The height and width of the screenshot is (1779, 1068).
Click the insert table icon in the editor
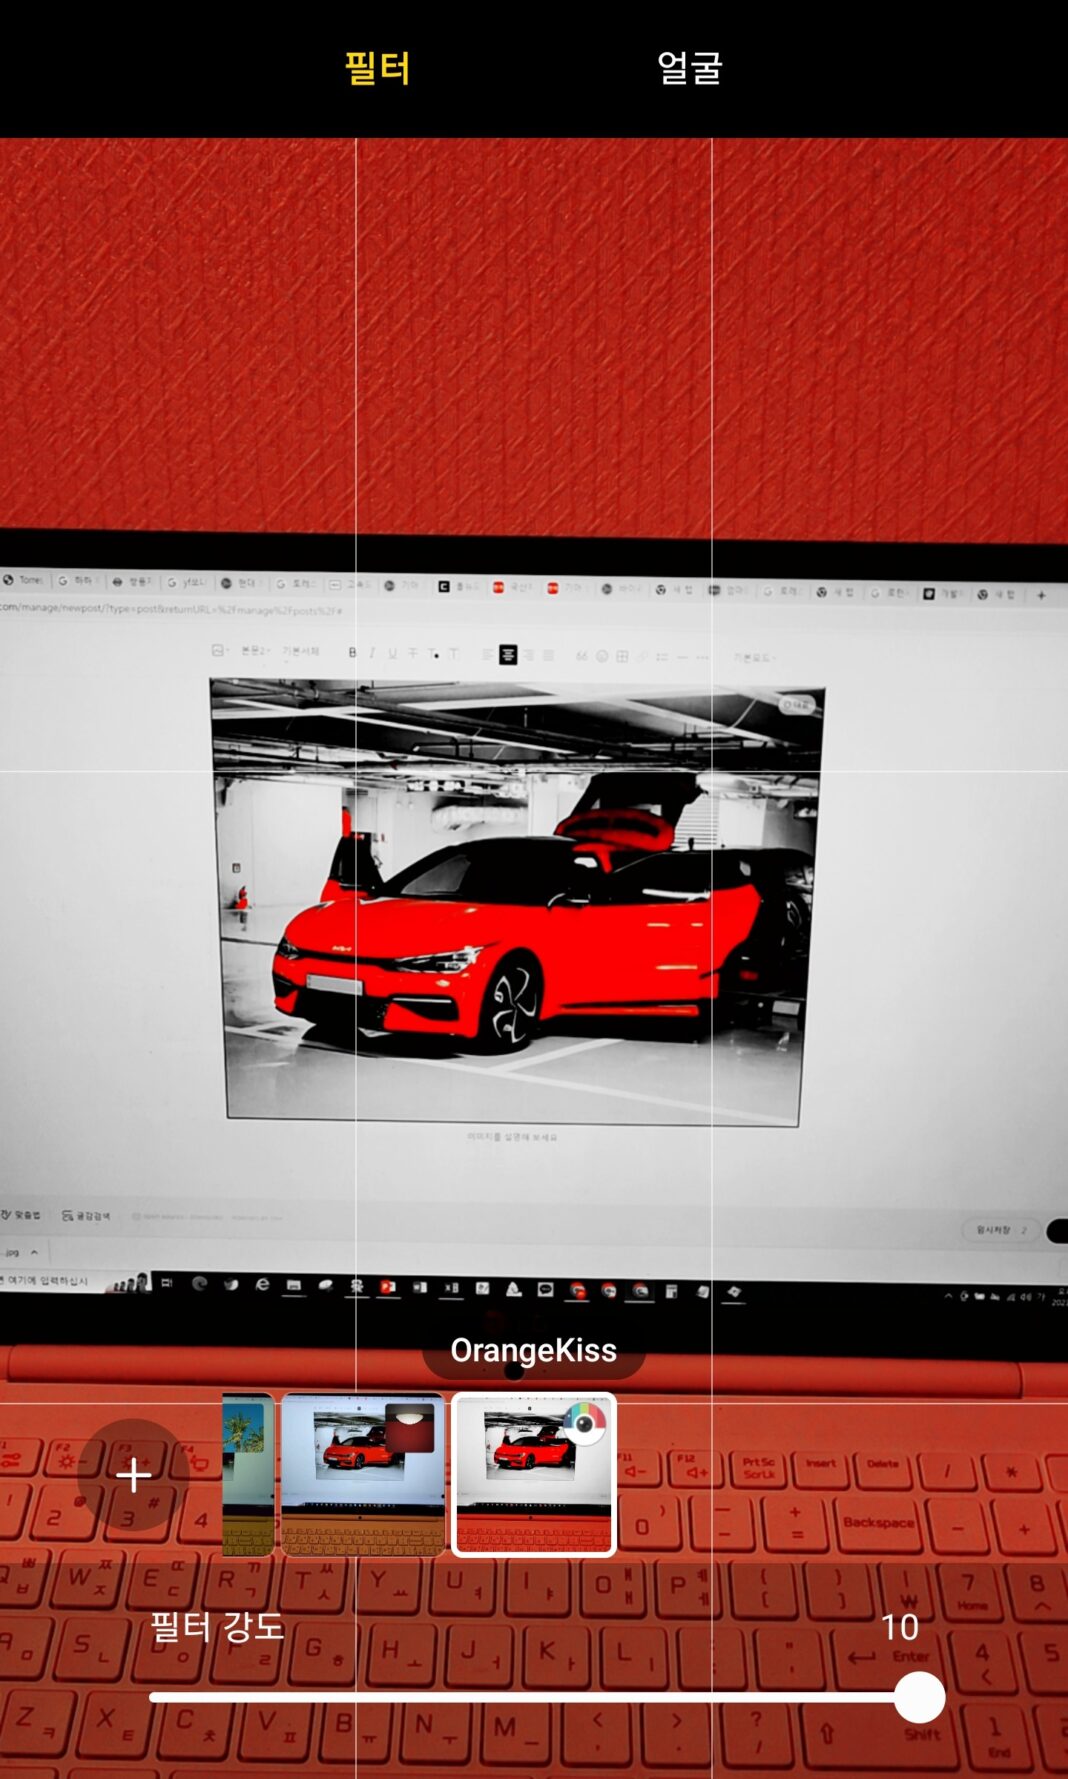pyautogui.click(x=622, y=656)
